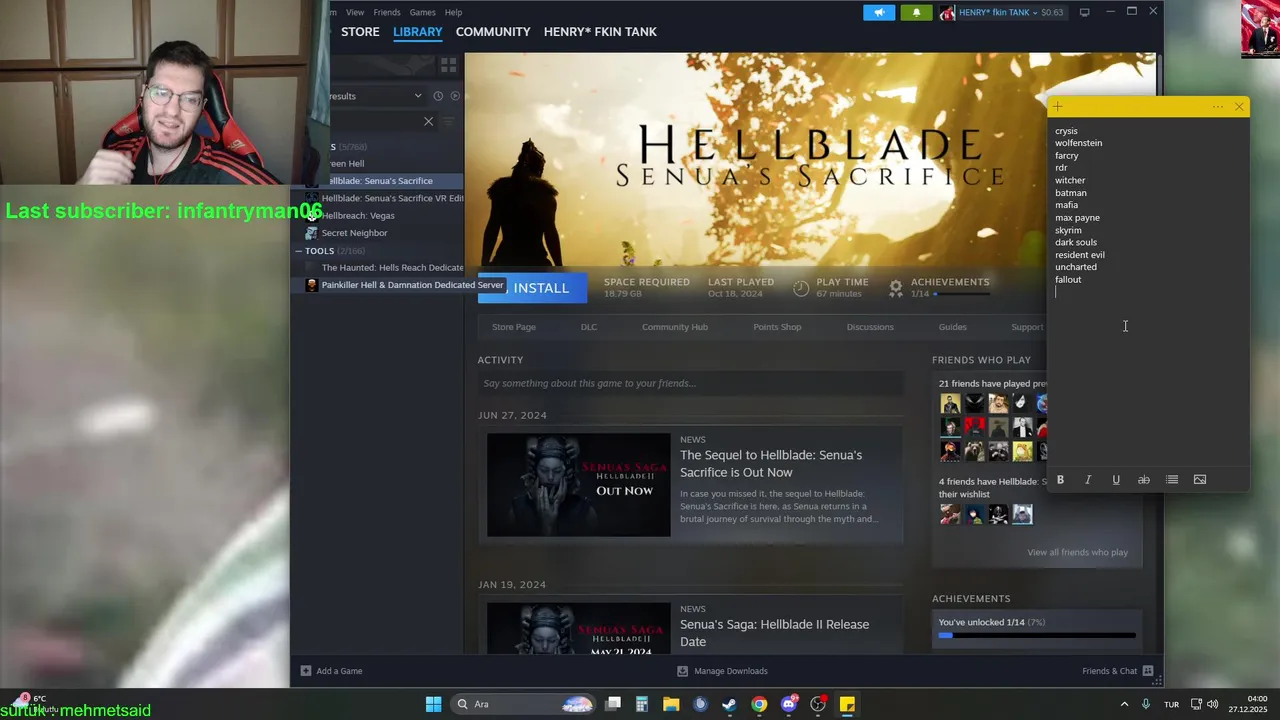This screenshot has width=1280, height=720.
Task: Open the Help menu
Action: pyautogui.click(x=453, y=12)
